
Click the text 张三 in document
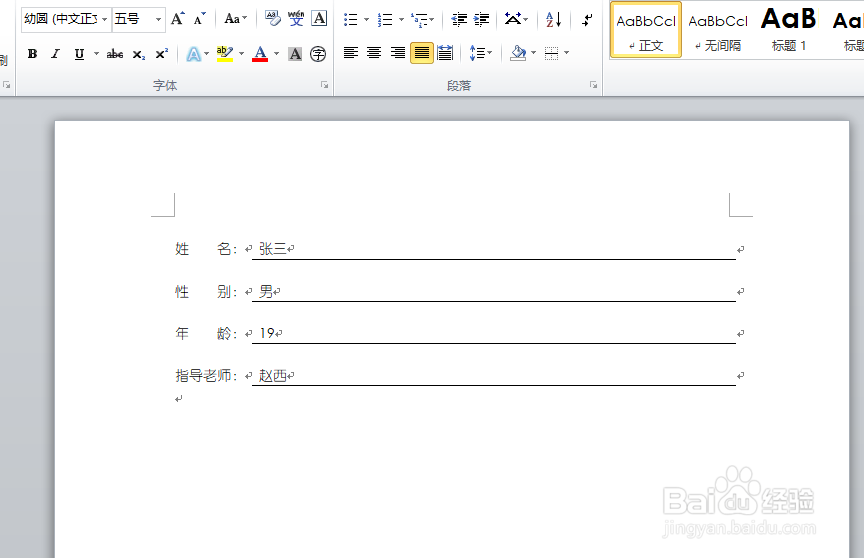coord(272,249)
